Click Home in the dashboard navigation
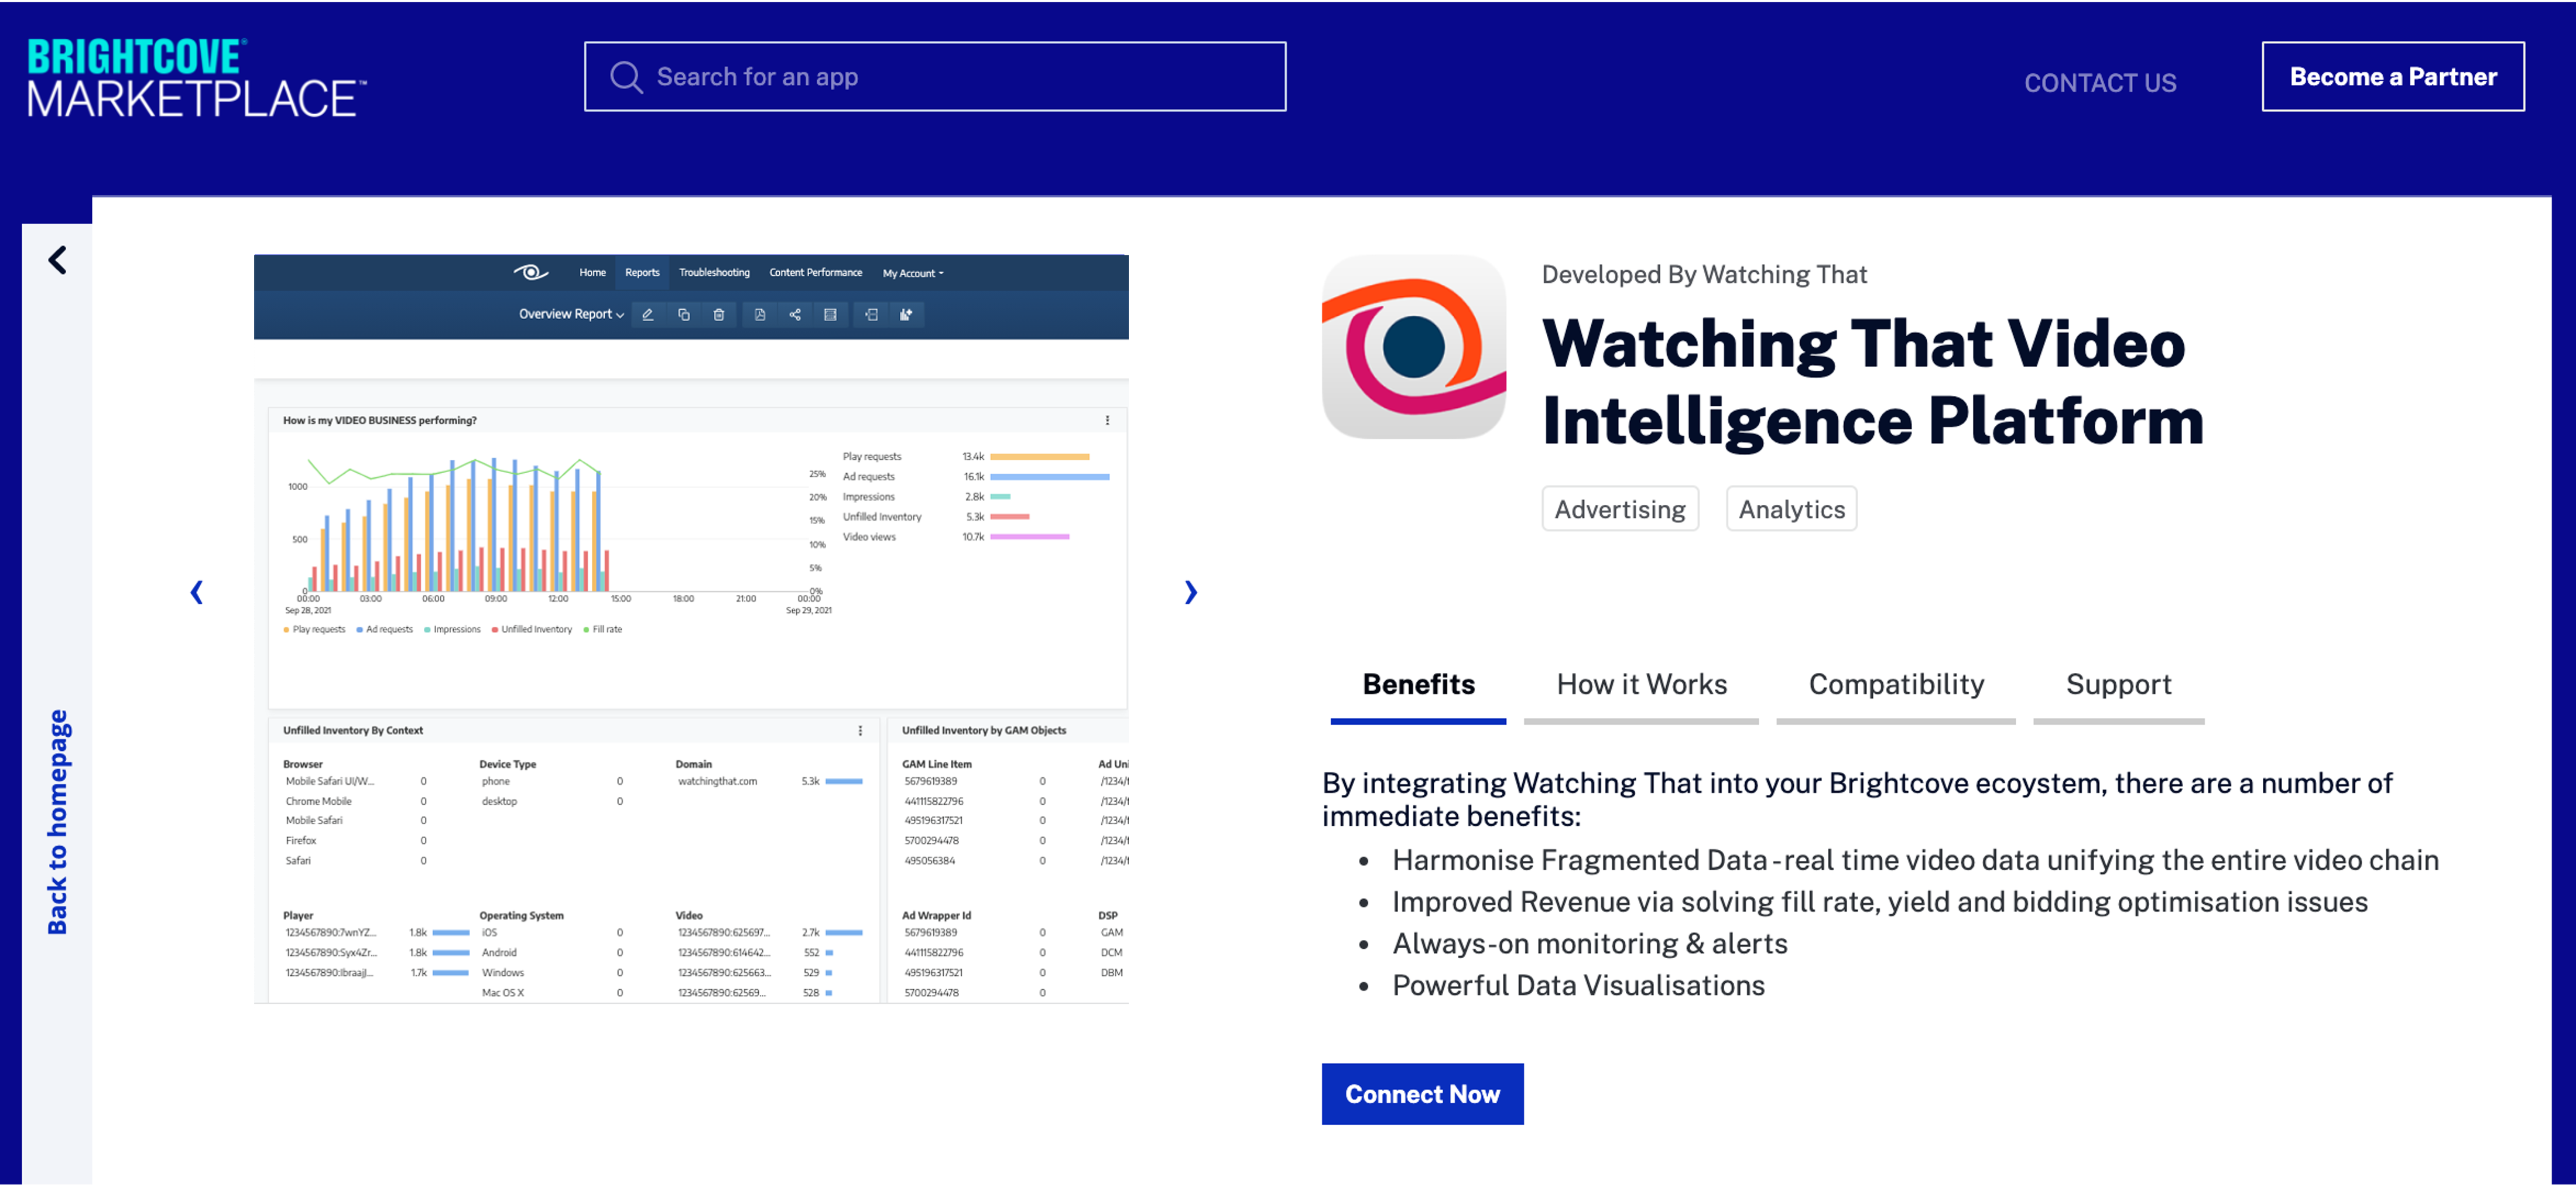2576x1186 pixels. (592, 272)
